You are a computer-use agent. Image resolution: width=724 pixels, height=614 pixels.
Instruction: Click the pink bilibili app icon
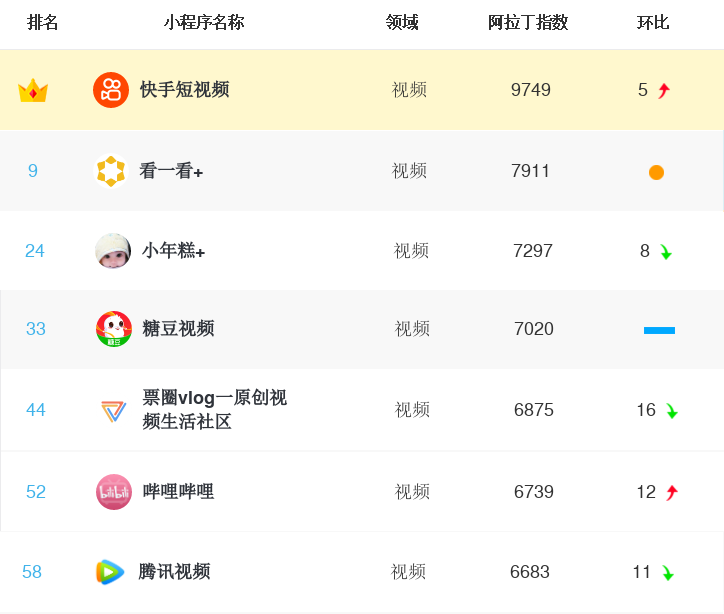point(114,492)
